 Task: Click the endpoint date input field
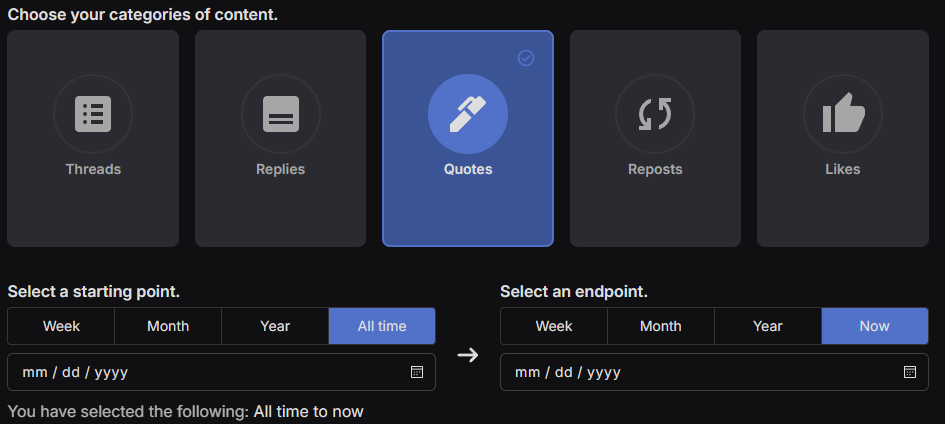[x=700, y=372]
